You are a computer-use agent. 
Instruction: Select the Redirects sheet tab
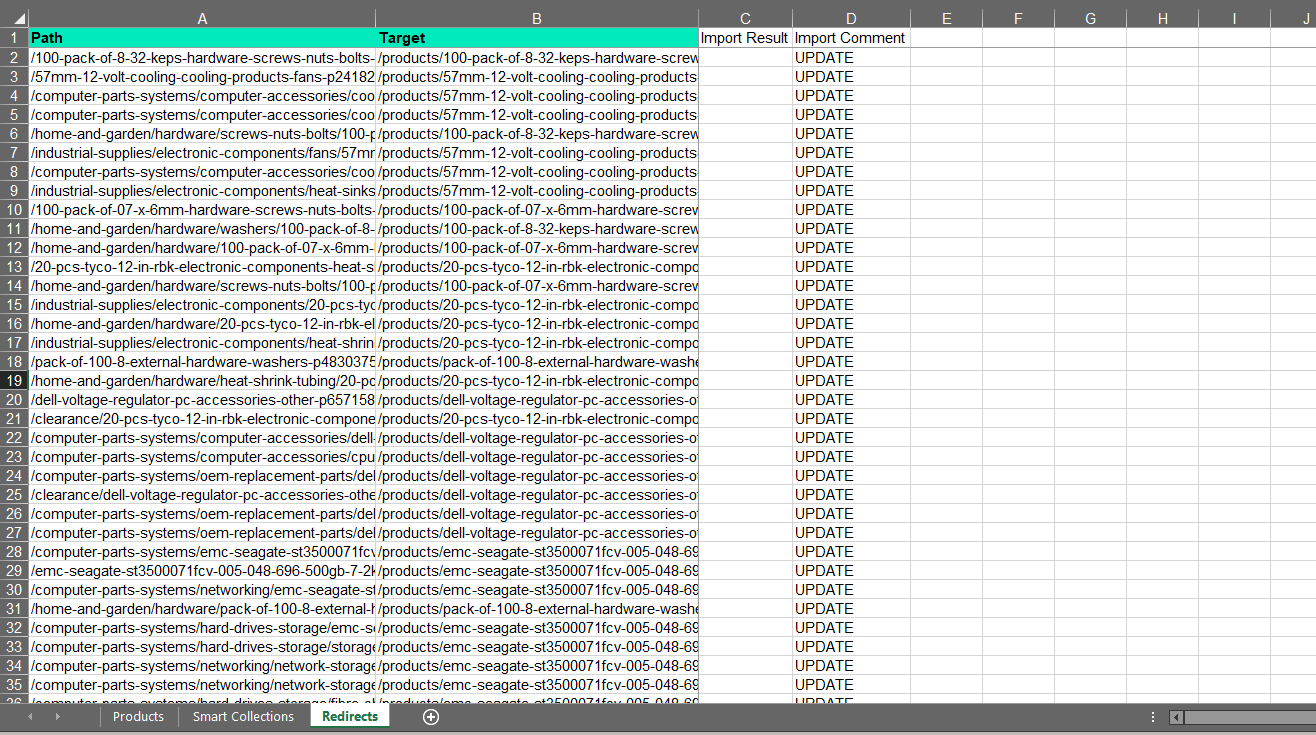click(350, 717)
